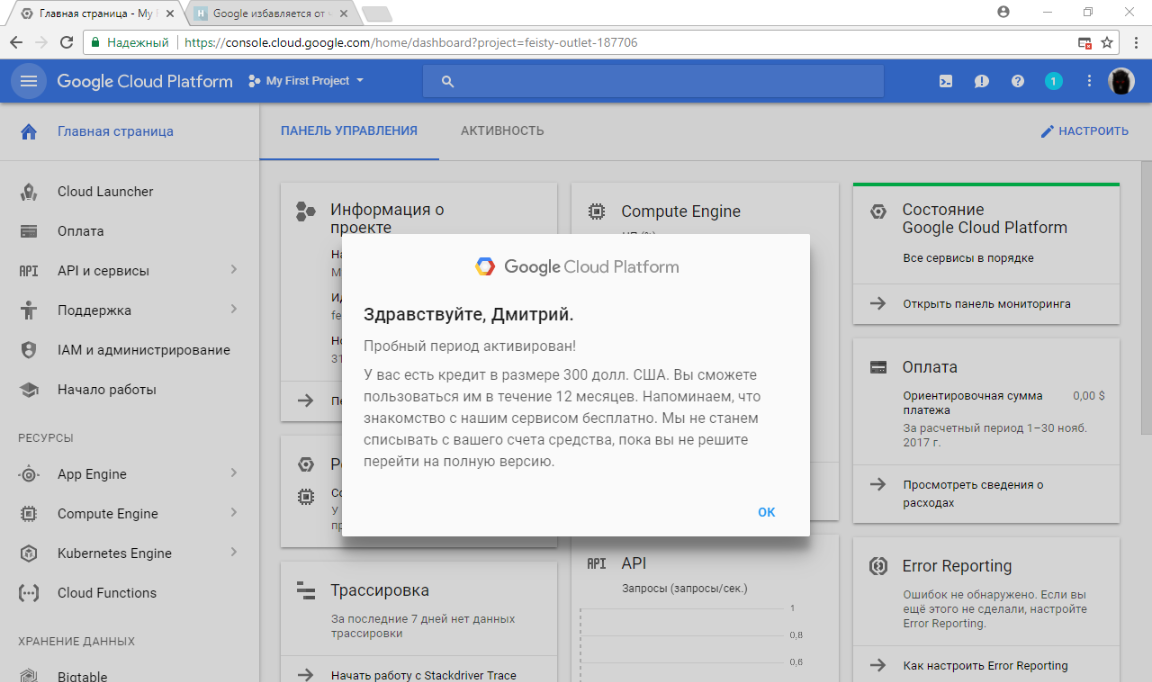Click the Cloud Functions brackets icon
Screen dimensions: 1152x682
click(x=29, y=593)
